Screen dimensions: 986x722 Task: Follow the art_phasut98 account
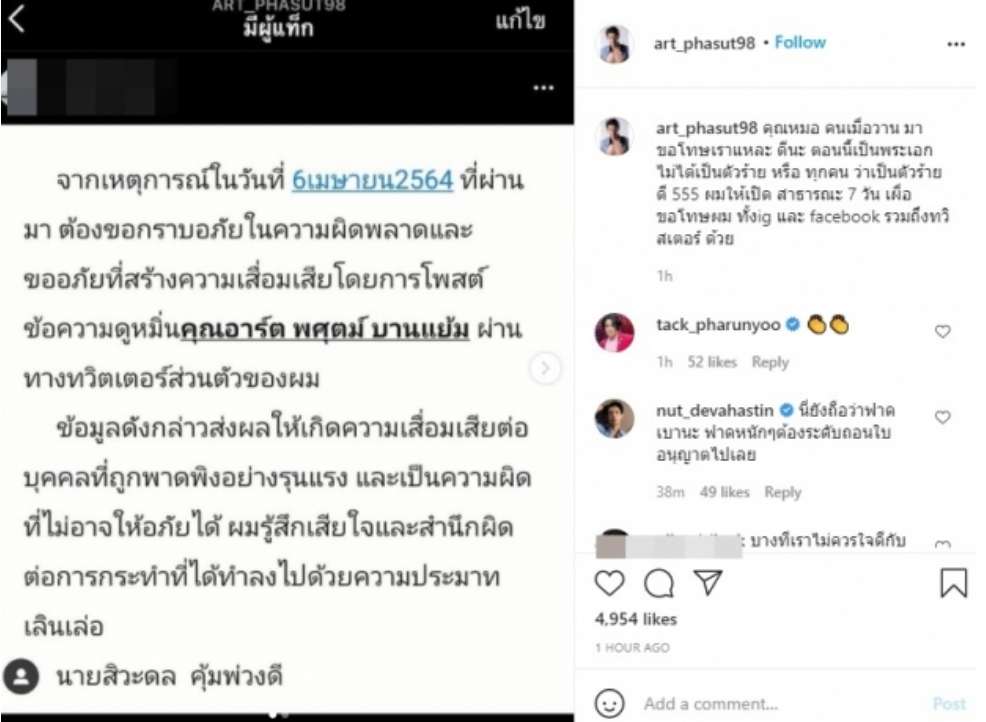click(800, 42)
